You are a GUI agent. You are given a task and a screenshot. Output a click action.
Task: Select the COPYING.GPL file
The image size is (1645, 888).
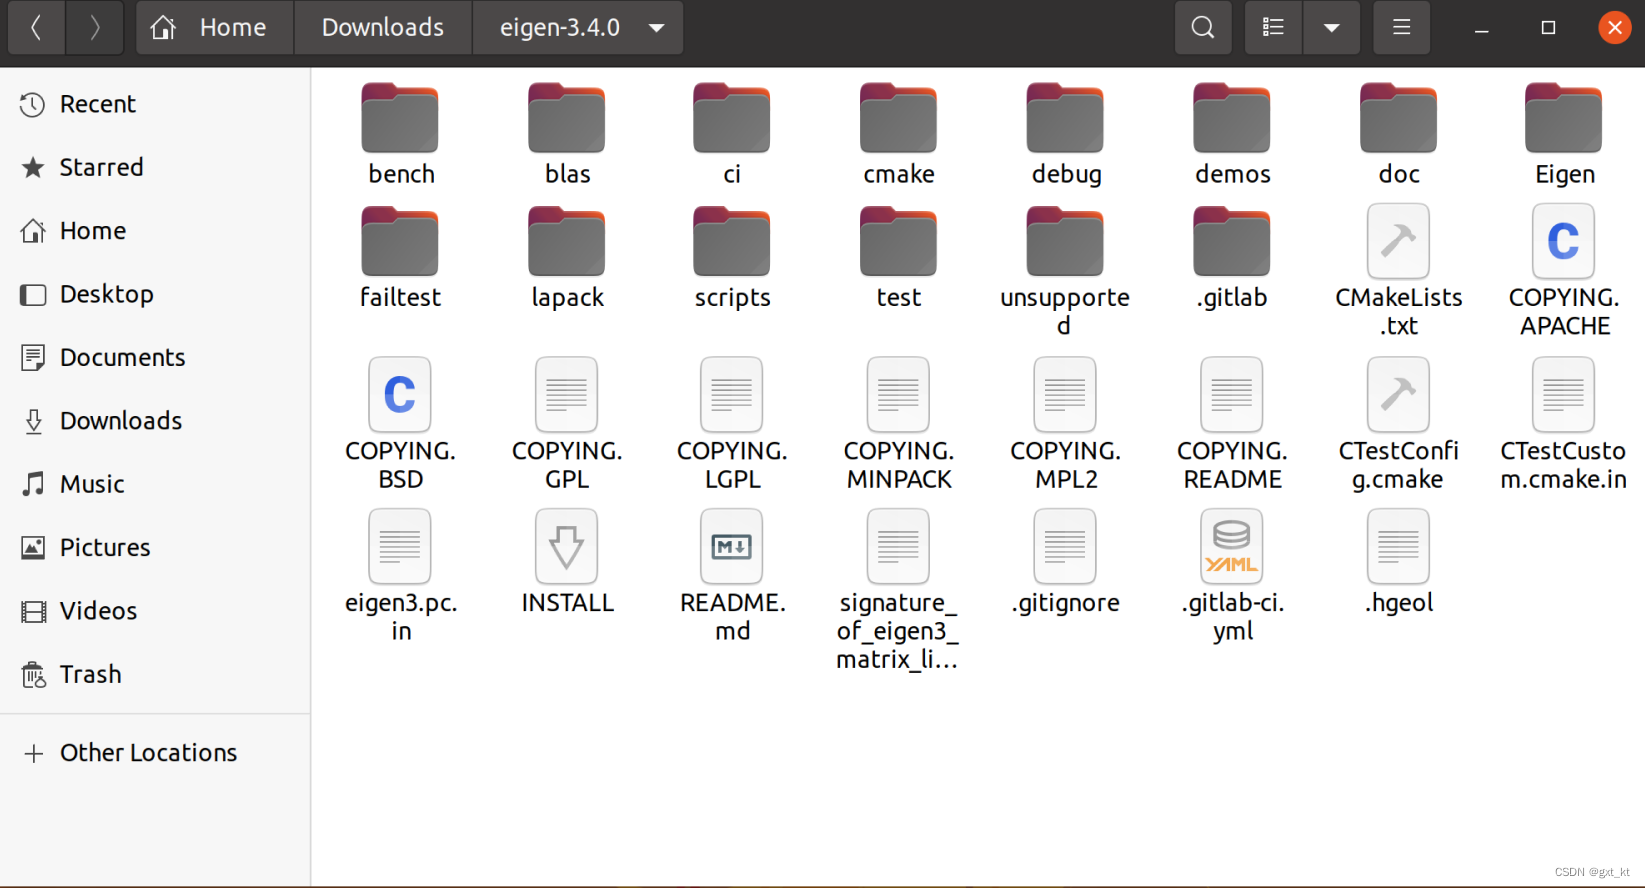pos(567,424)
